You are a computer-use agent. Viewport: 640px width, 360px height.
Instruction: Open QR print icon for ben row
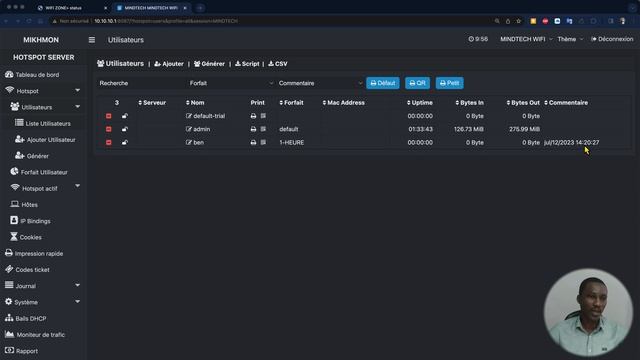click(x=263, y=142)
